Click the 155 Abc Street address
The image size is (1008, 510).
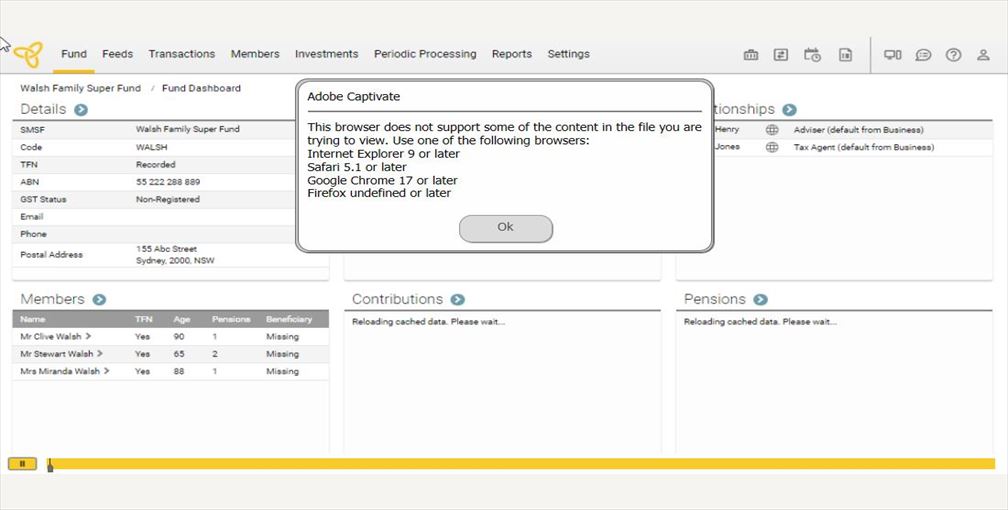coord(166,249)
